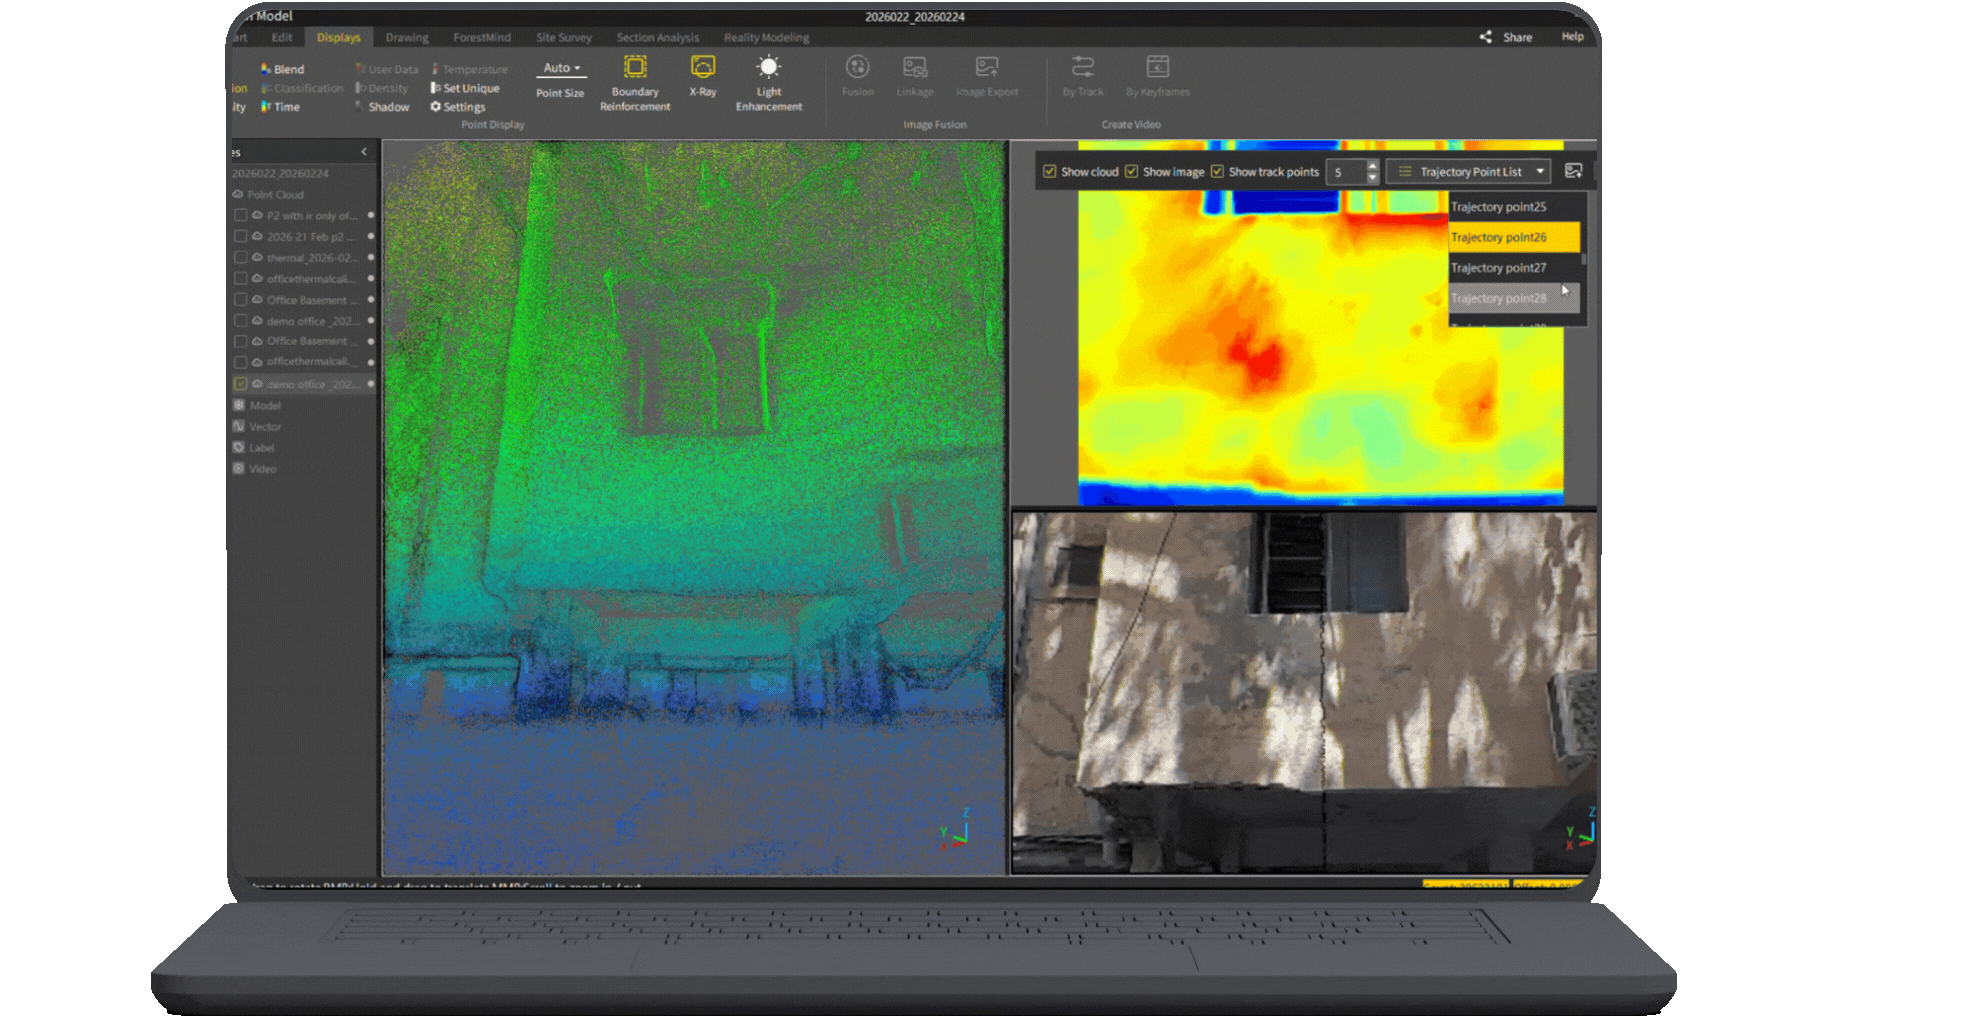Screen dimensions: 1980x1020
Task: Click the Fusion icon in Image Fusion
Action: tap(857, 68)
